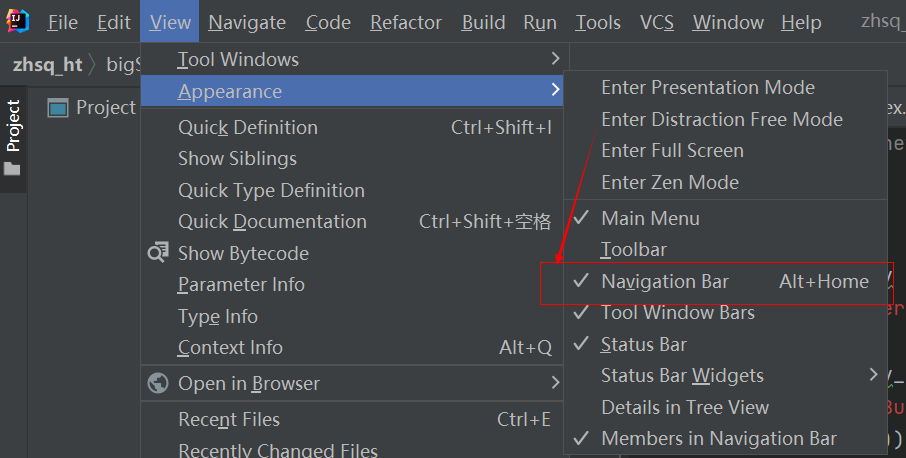Click the zhsq_ht breadcrumb
Viewport: 906px width, 458px height.
tap(47, 65)
